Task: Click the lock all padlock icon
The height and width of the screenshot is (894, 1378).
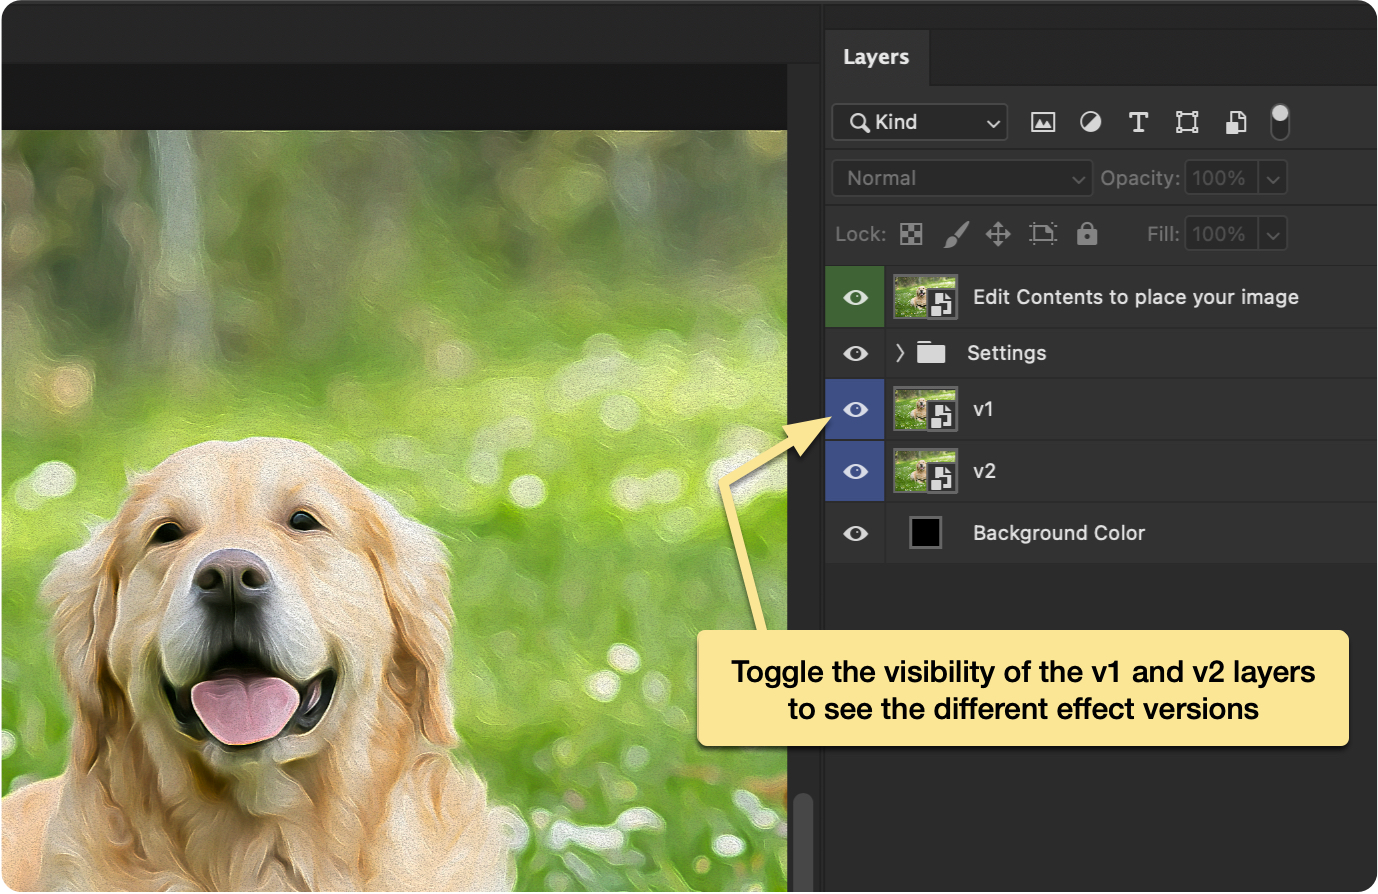Action: [1087, 234]
